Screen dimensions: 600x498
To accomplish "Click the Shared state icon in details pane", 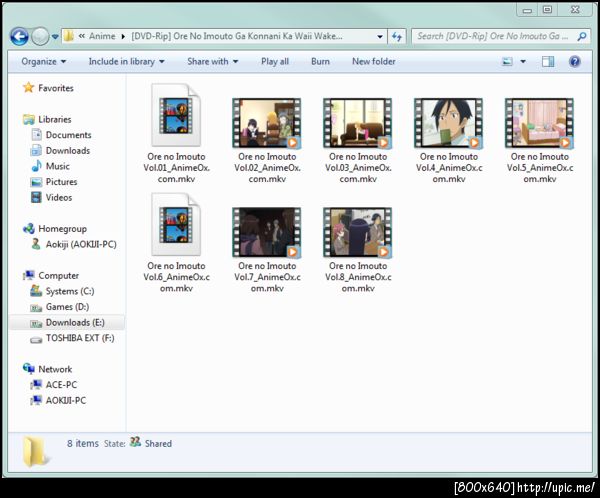I will coord(135,442).
